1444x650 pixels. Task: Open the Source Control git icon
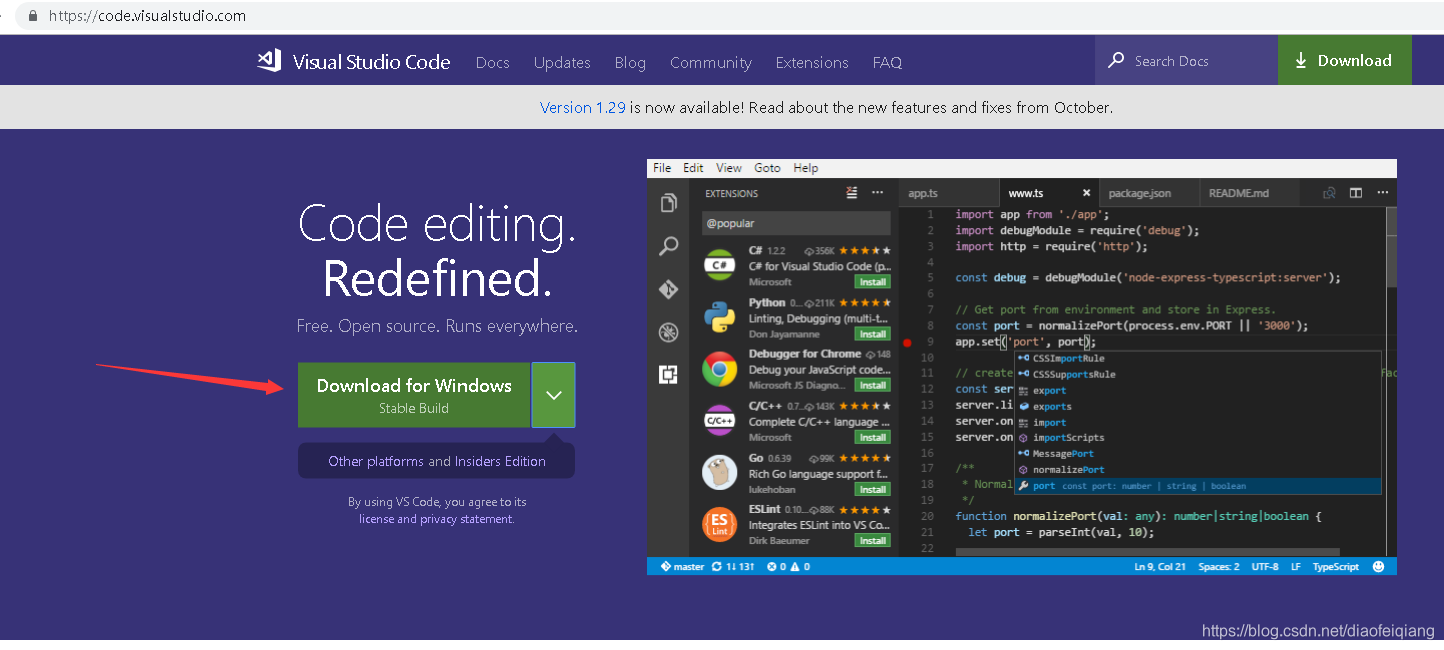point(669,289)
